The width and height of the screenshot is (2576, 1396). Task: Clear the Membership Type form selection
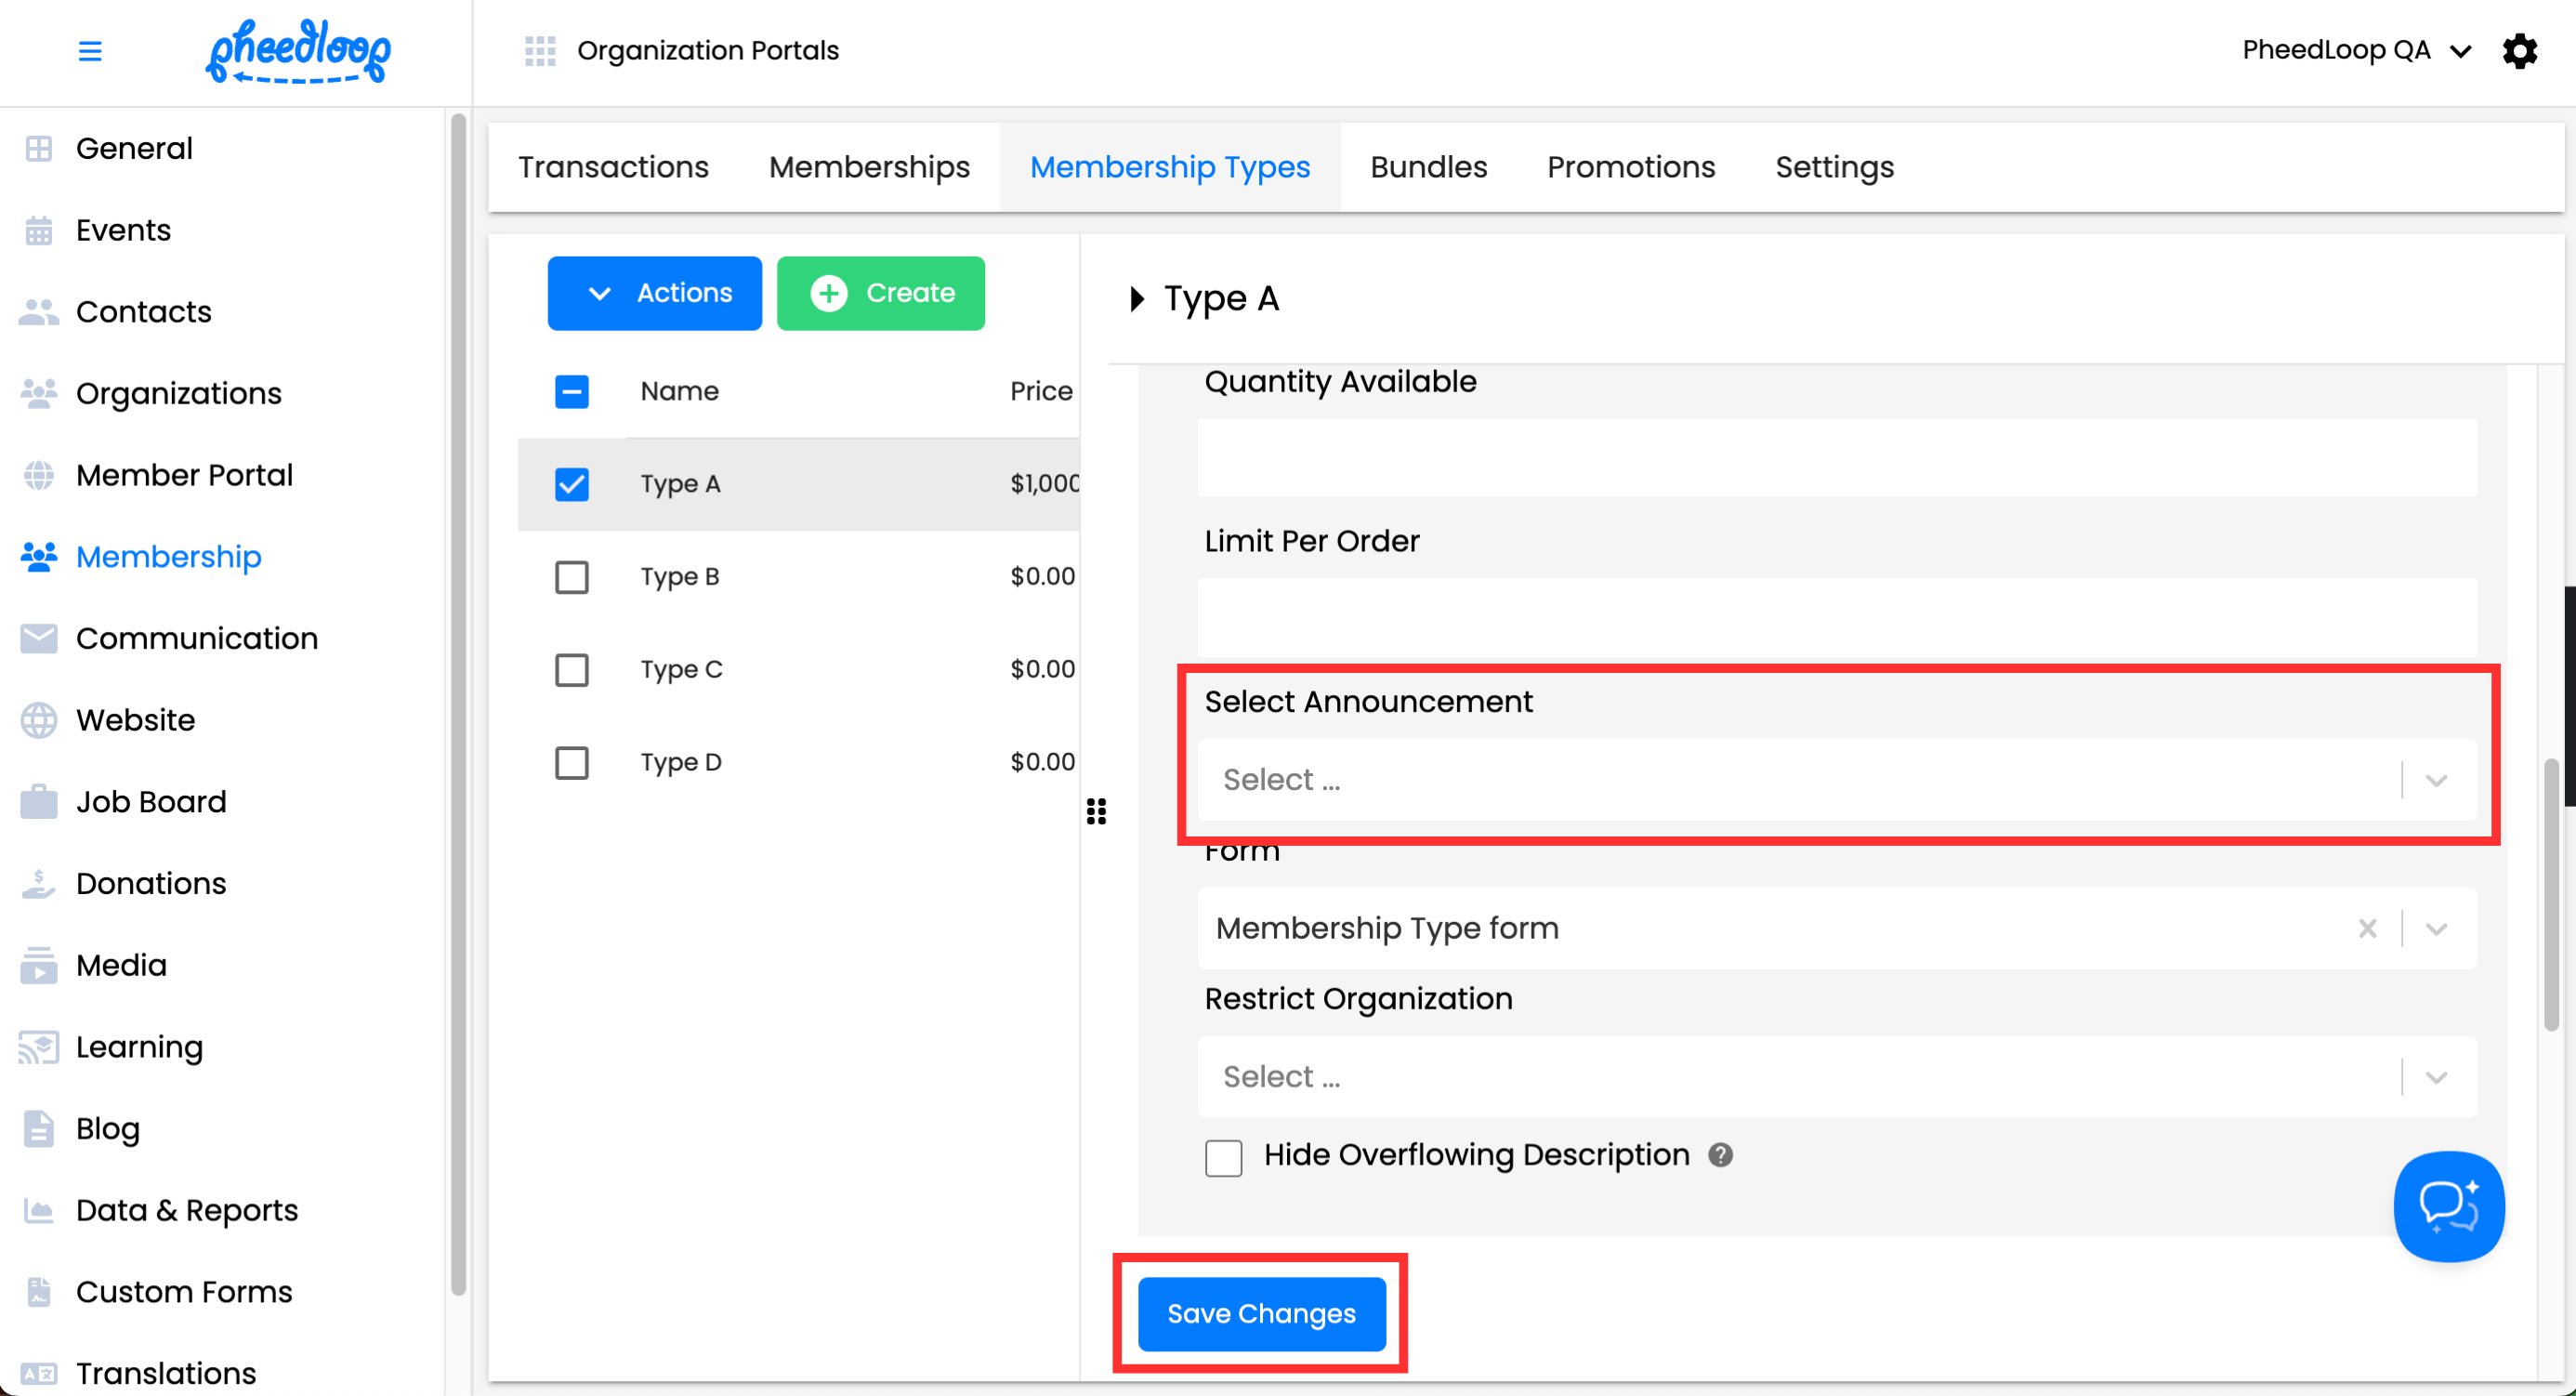coord(2367,928)
